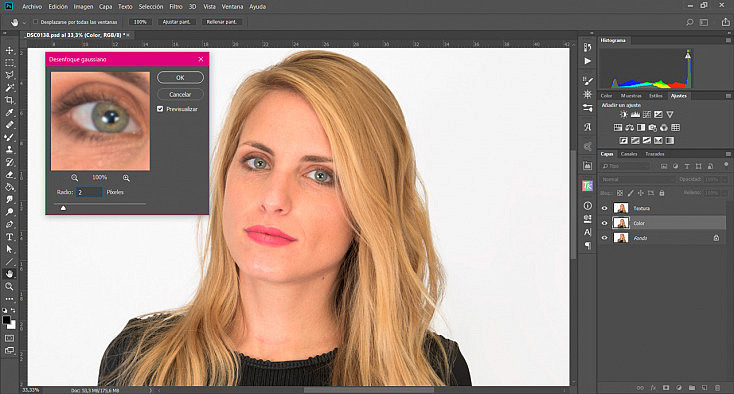Create new group folder icon
Screen dimensions: 734x394
(692, 388)
